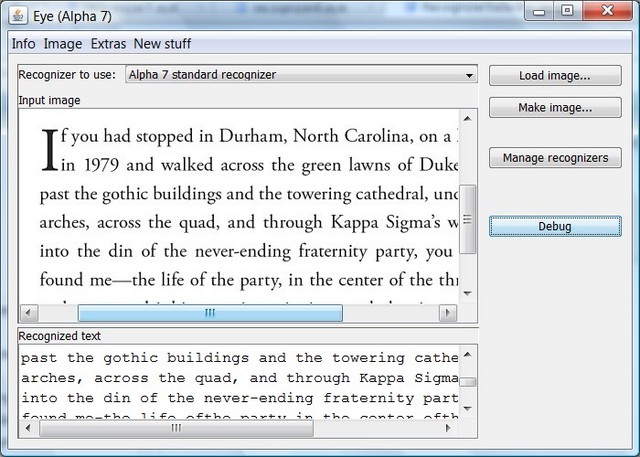Click inside the Recognized text area

pyautogui.click(x=240, y=380)
